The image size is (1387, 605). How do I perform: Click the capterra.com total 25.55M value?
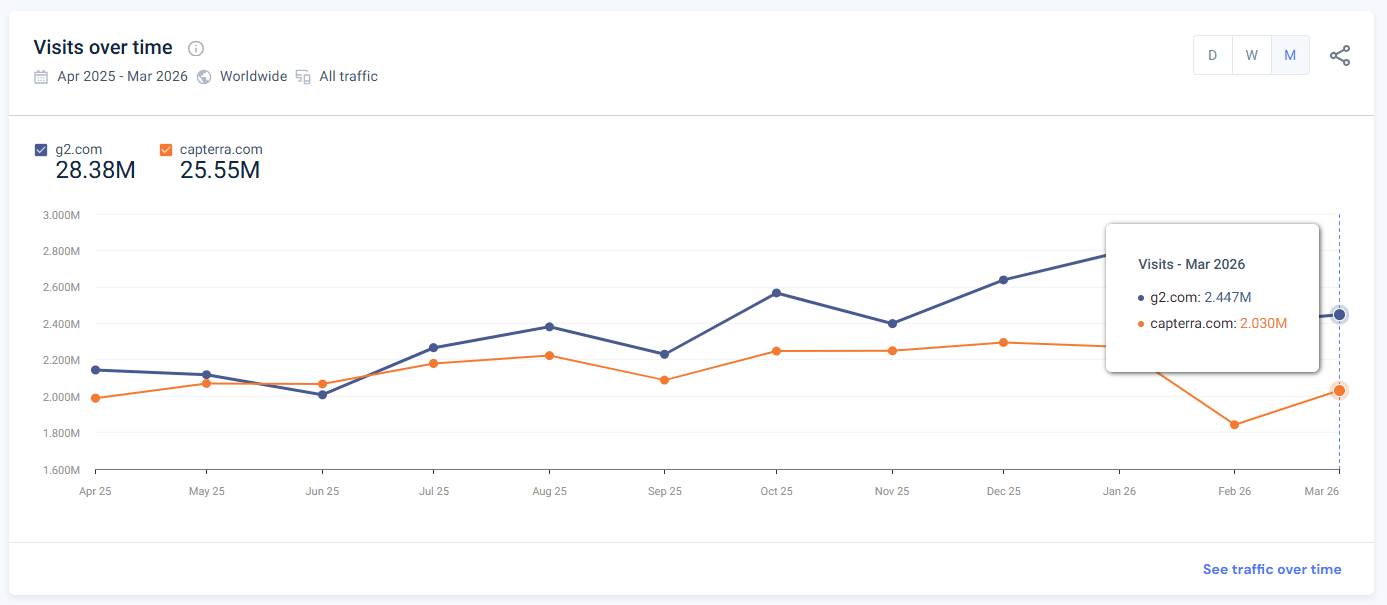tap(220, 170)
